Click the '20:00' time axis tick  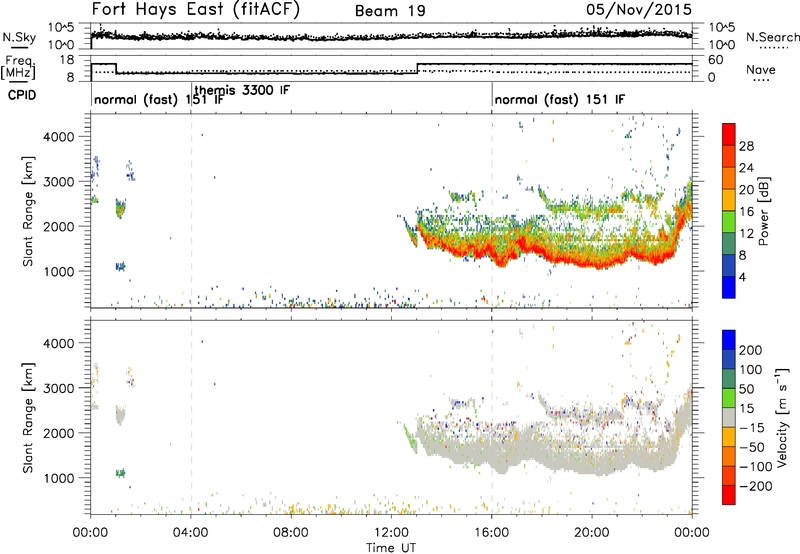(592, 533)
